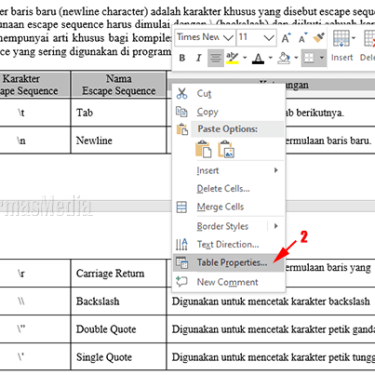This screenshot has height=375, width=375.
Task: Select the Format Painter brush icon
Action: tap(319, 38)
